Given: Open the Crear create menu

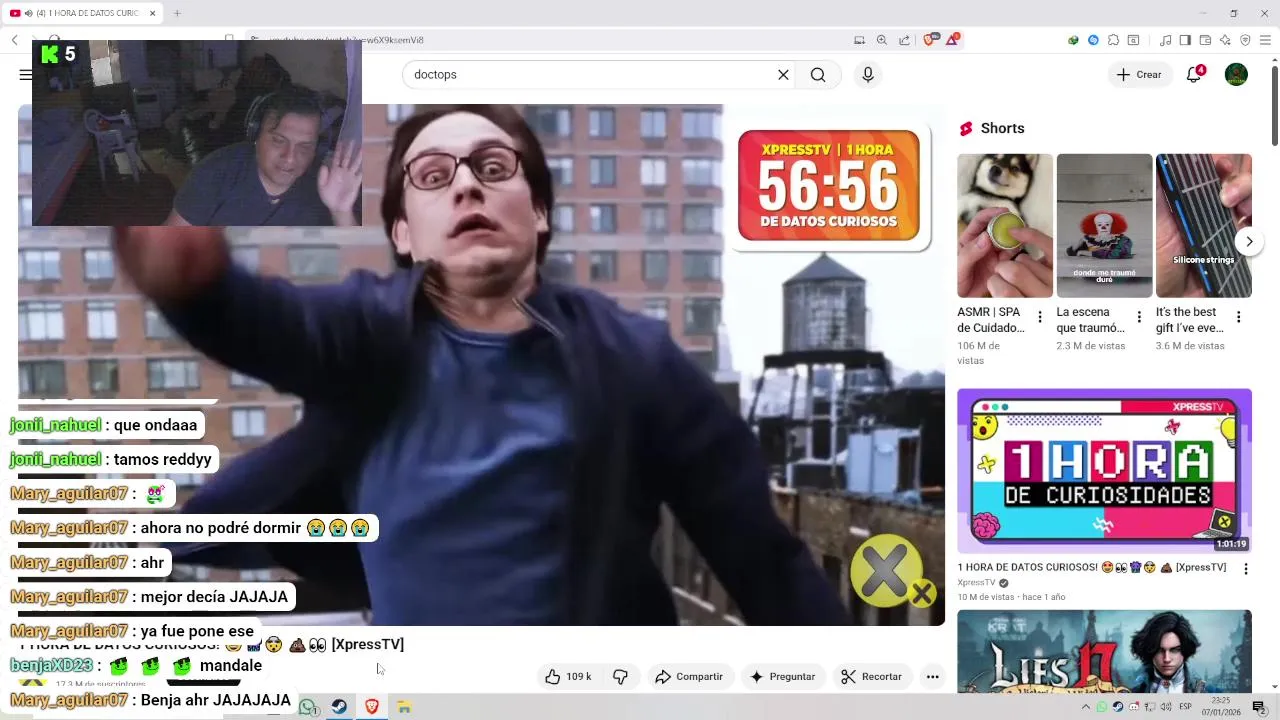Looking at the screenshot, I should 1139,75.
